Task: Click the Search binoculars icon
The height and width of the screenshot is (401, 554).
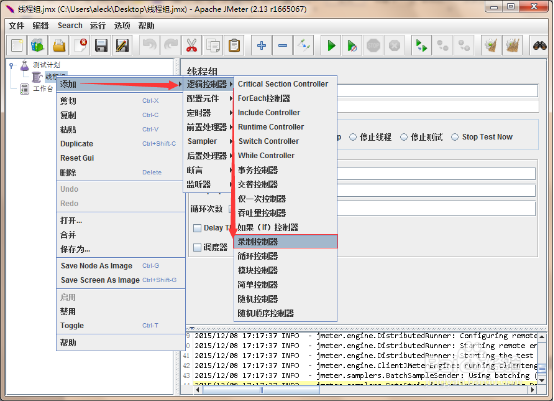Action: (540, 46)
